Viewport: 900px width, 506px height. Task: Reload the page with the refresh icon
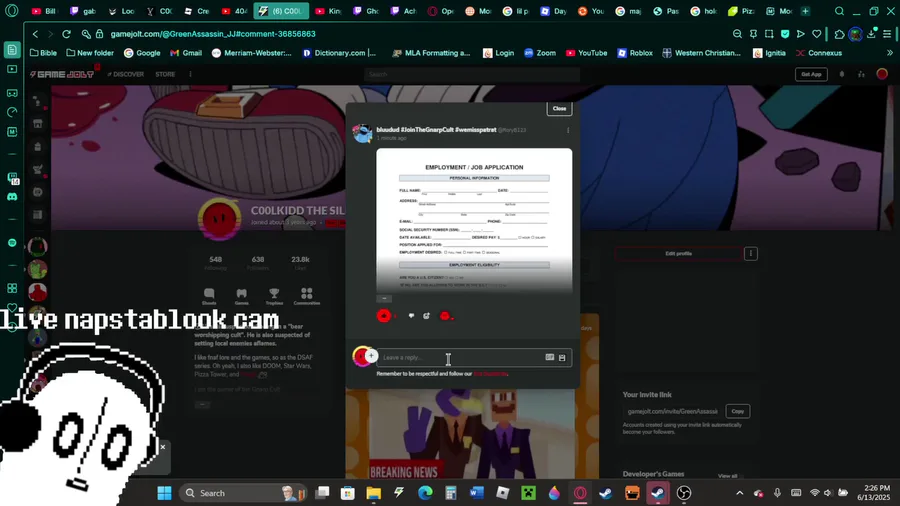67,34
